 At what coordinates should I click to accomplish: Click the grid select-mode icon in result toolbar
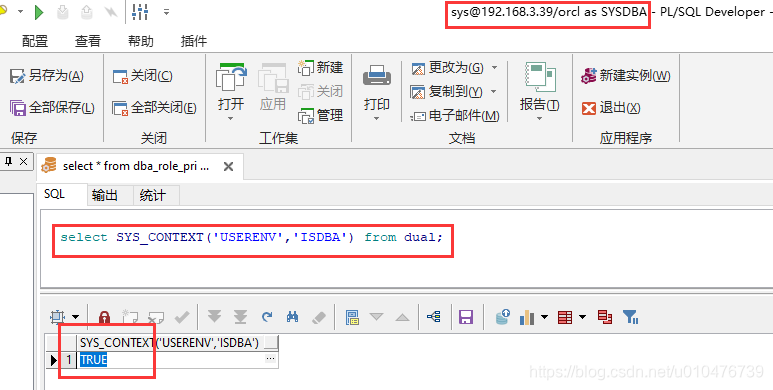[x=58, y=317]
